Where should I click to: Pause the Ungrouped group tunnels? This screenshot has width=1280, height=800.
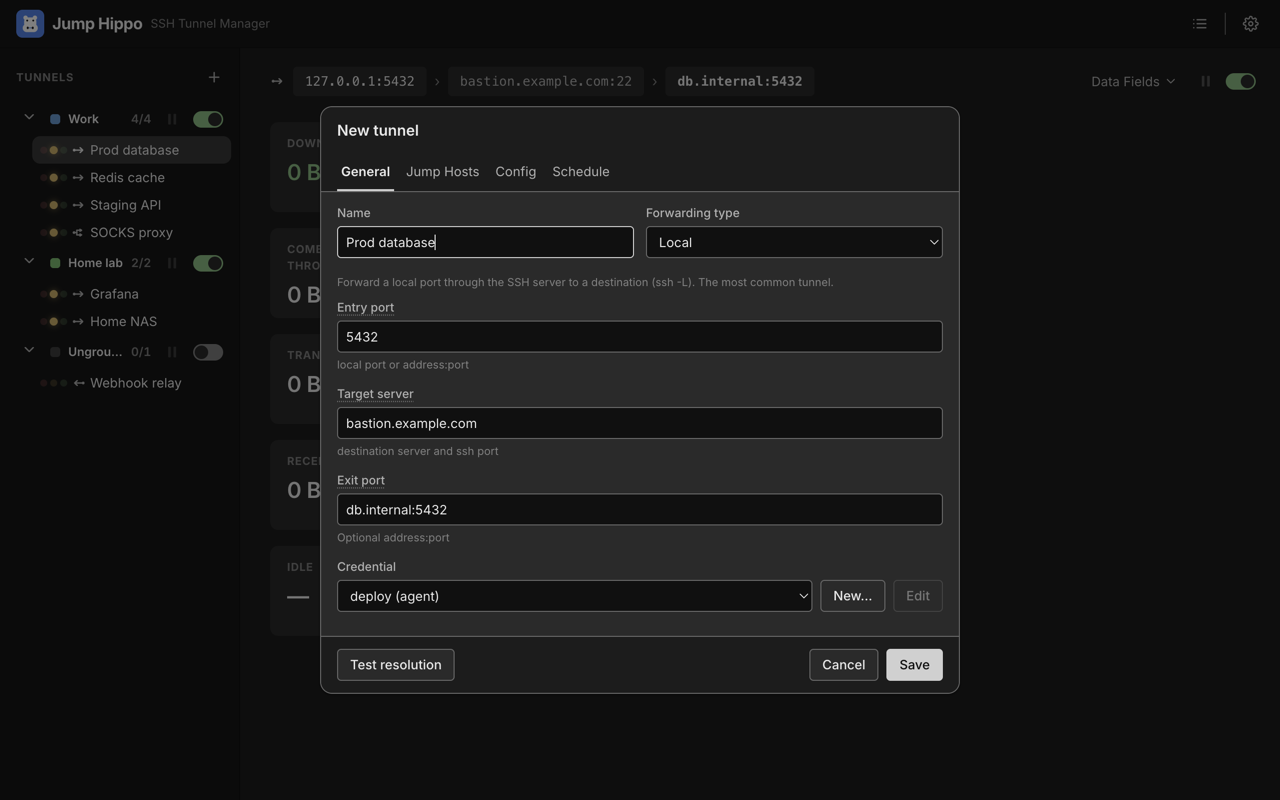172,352
